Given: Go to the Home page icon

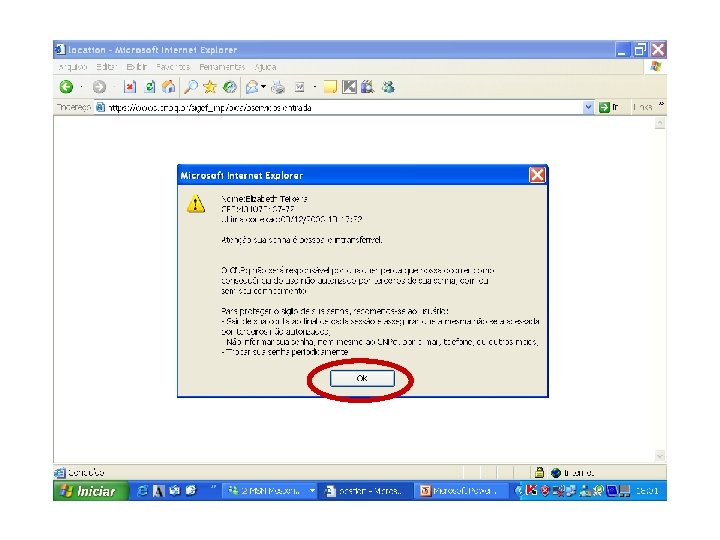Looking at the screenshot, I should [x=169, y=87].
